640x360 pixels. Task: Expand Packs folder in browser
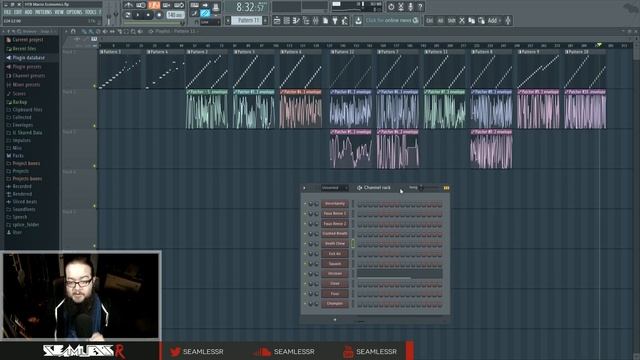[x=18, y=156]
